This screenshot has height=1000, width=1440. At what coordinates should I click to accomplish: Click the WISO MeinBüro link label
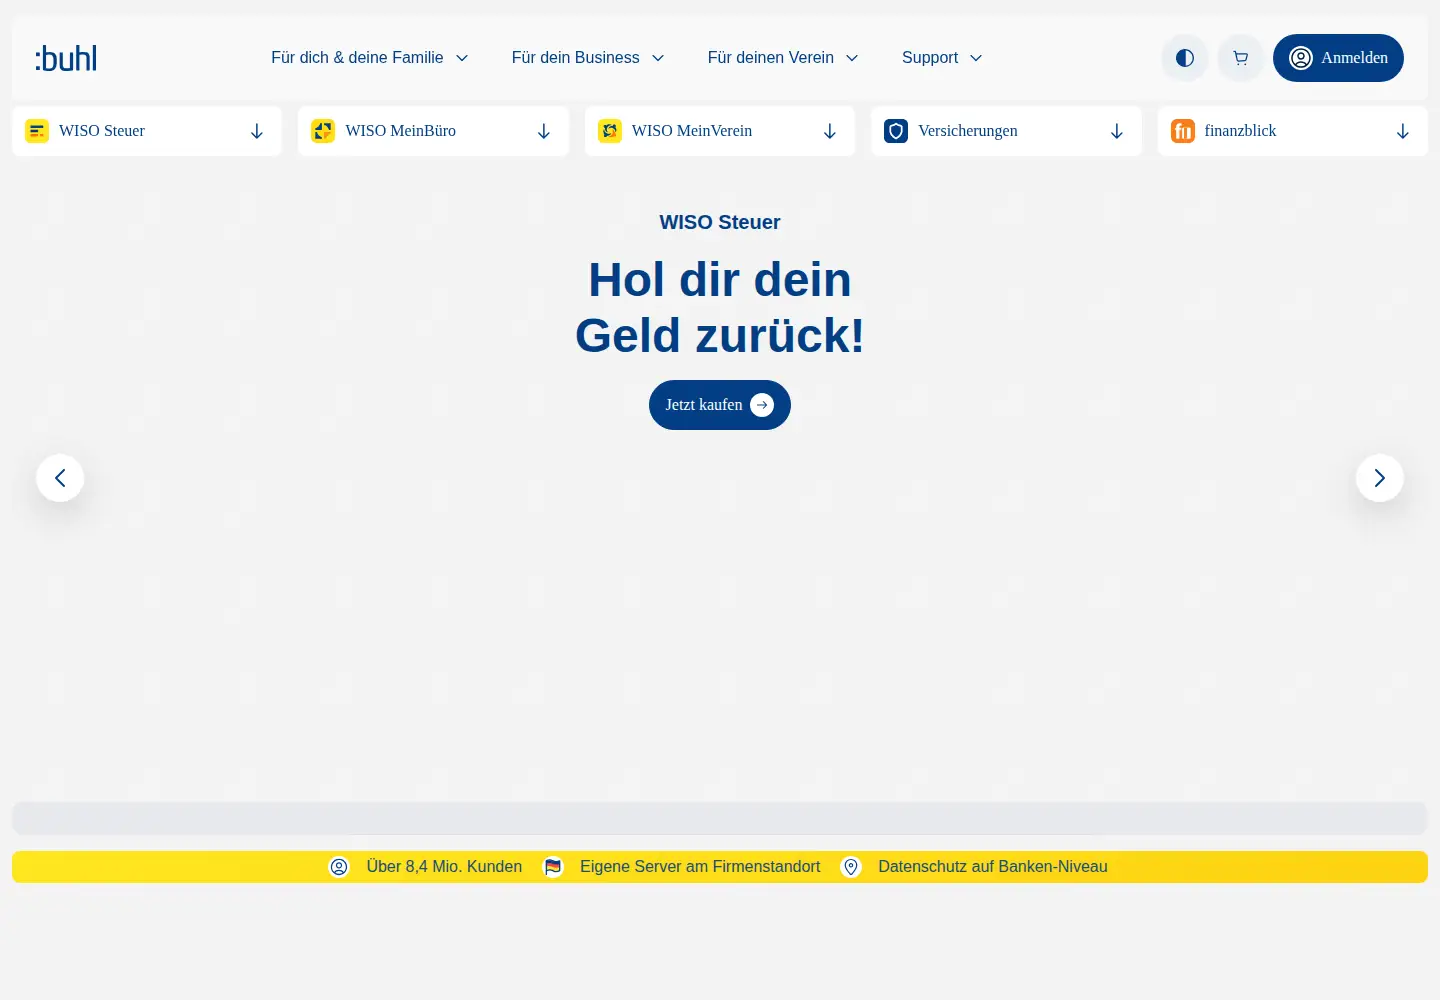(x=400, y=131)
